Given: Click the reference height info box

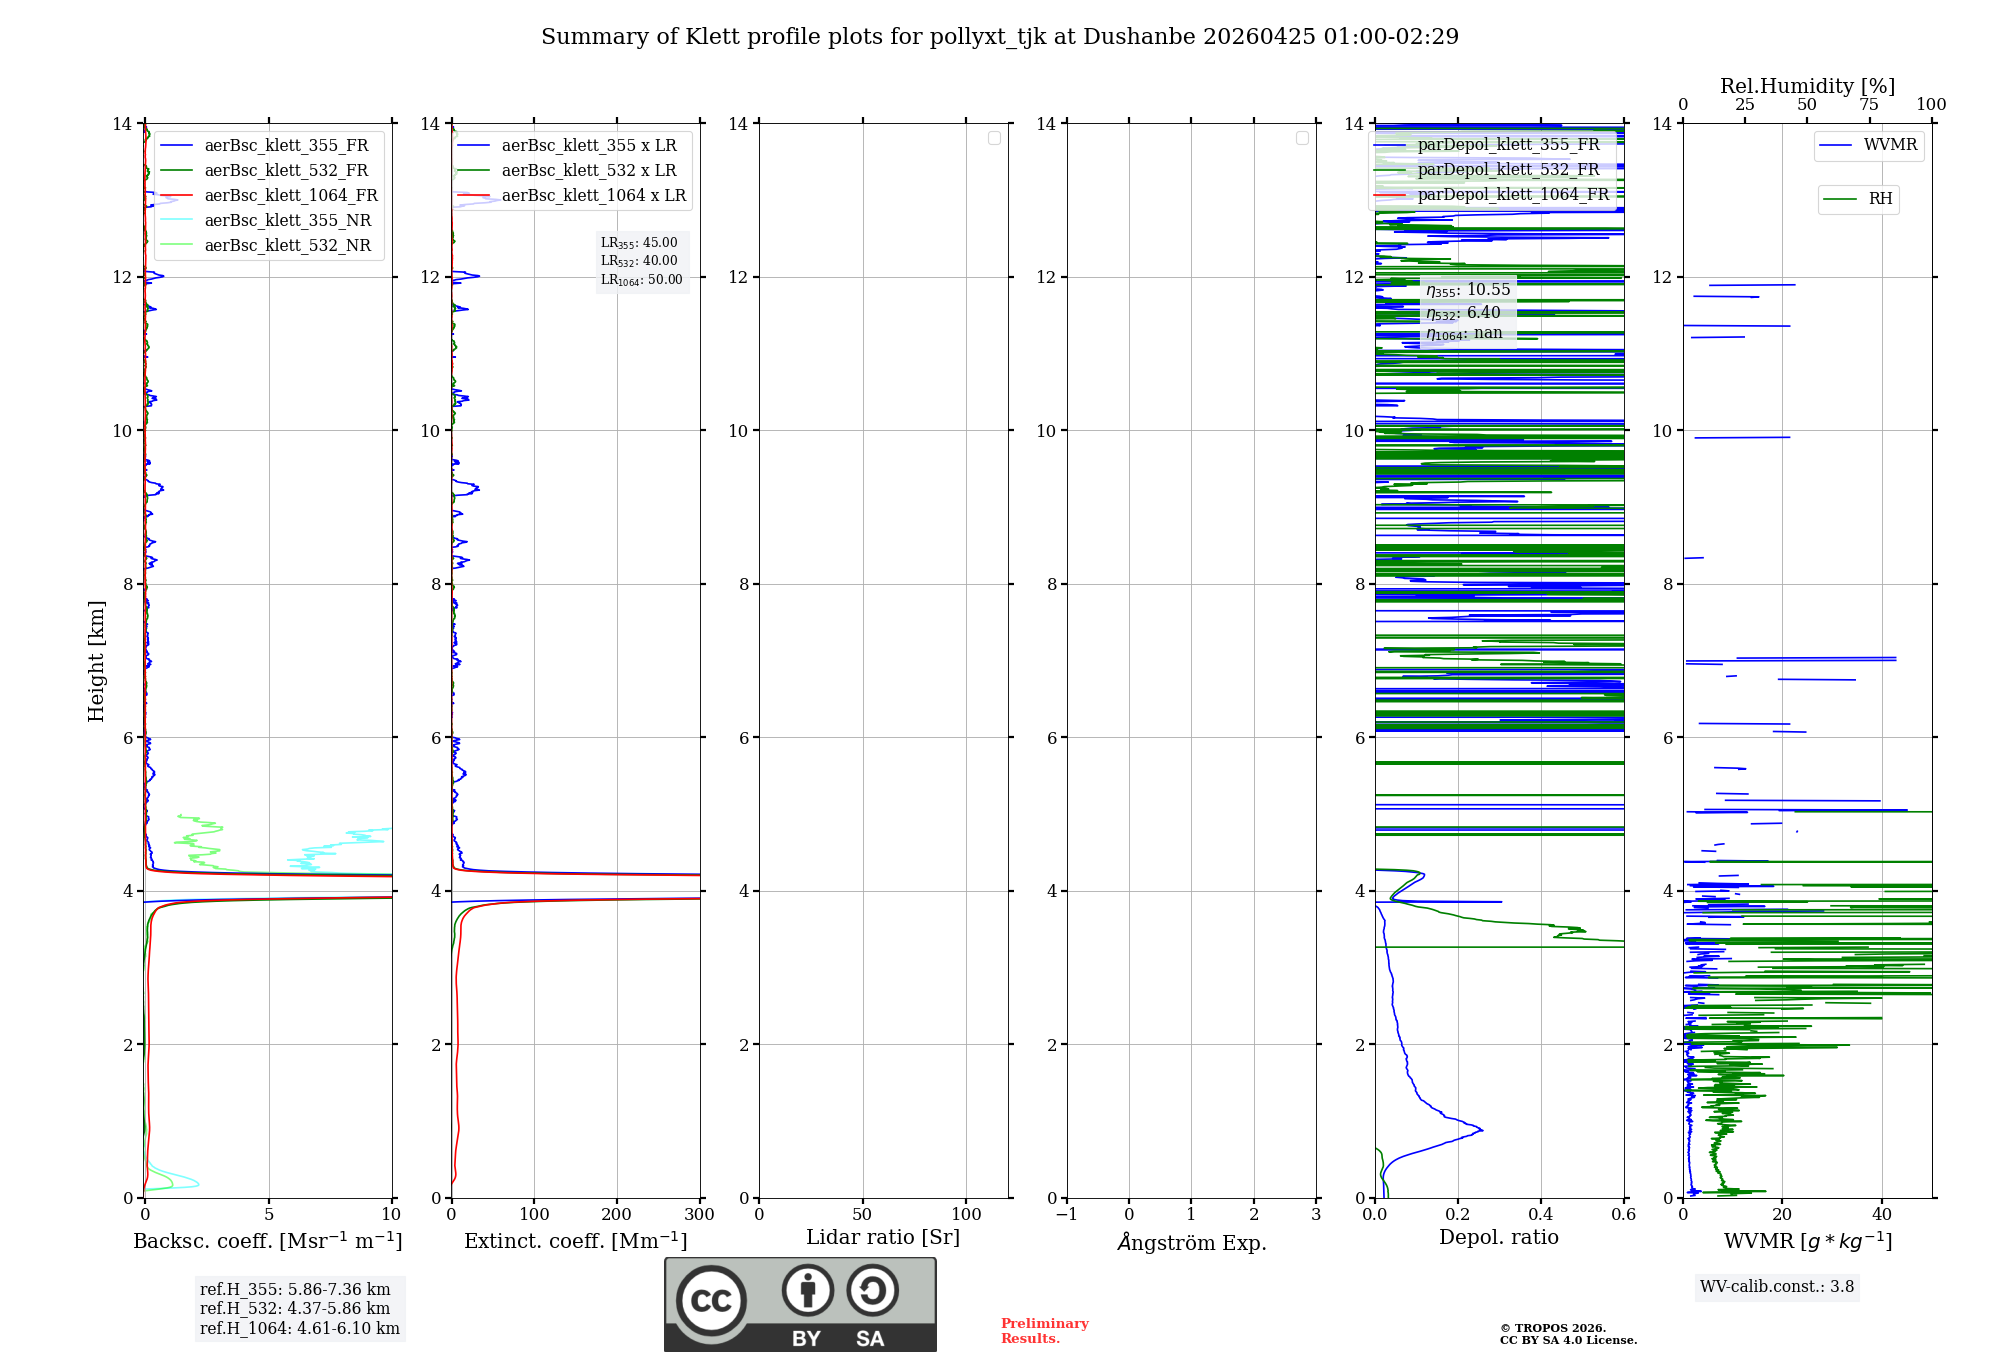Looking at the screenshot, I should click(299, 1308).
